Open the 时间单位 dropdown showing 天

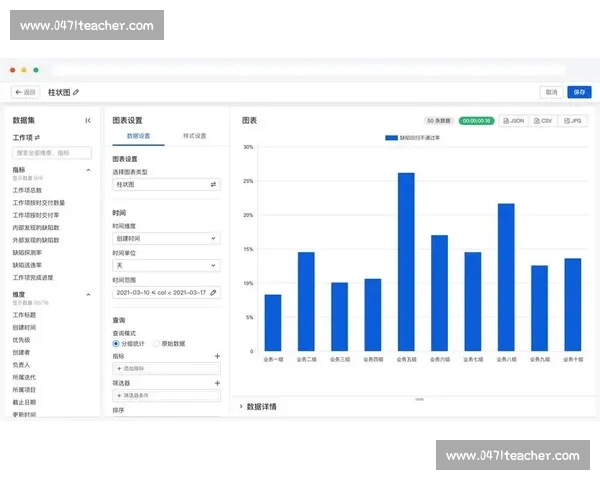[x=165, y=266]
